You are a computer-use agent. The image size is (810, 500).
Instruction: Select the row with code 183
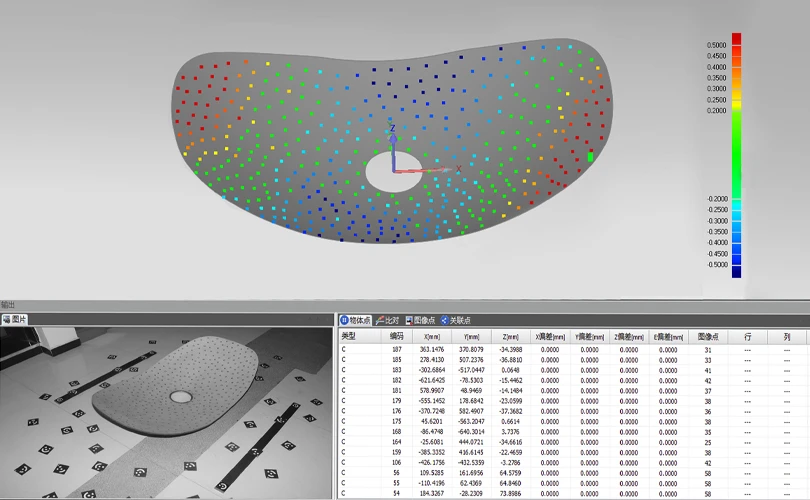[x=572, y=370]
